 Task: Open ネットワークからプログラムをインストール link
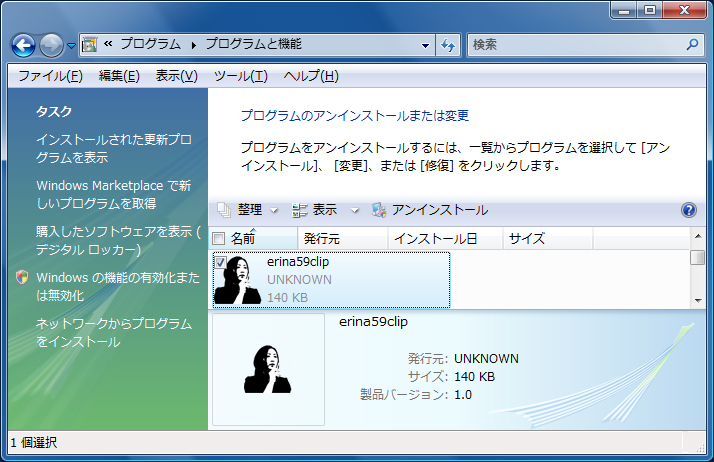[x=114, y=333]
